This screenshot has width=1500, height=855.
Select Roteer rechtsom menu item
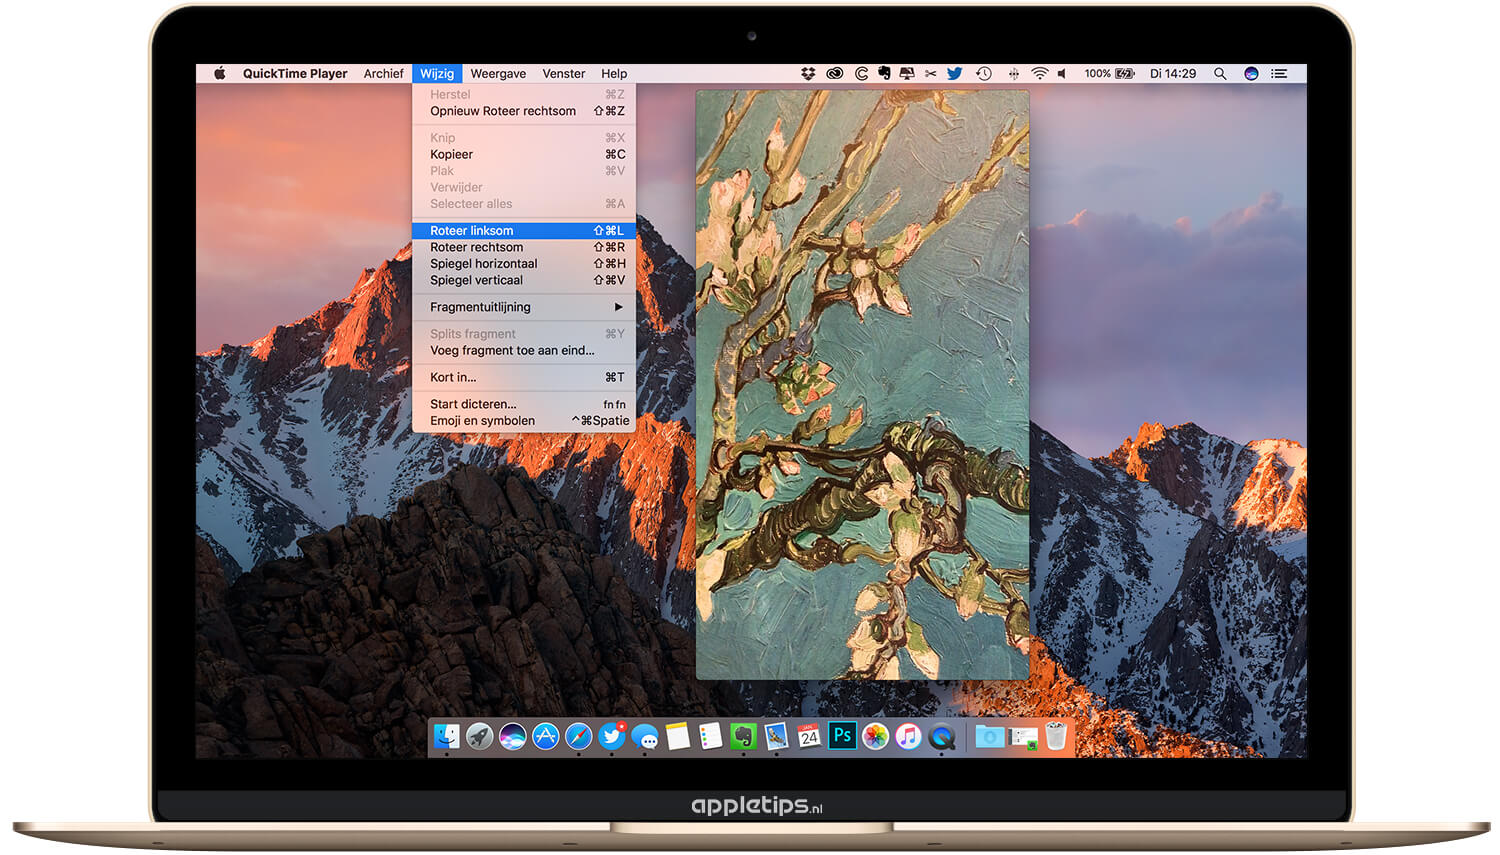click(x=524, y=247)
